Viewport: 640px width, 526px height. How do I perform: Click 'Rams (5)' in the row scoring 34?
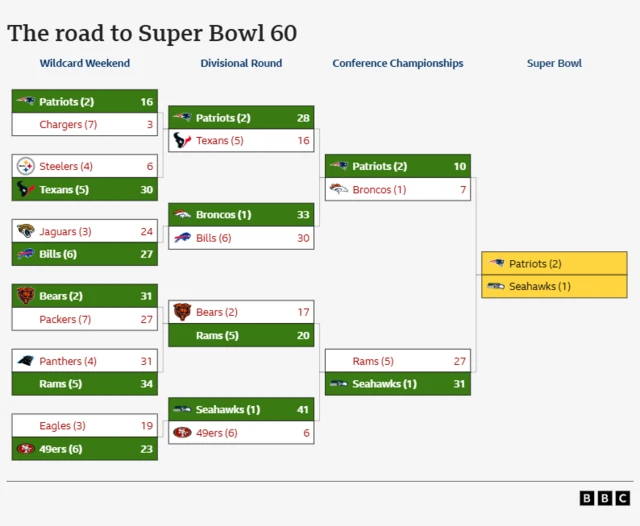60,384
